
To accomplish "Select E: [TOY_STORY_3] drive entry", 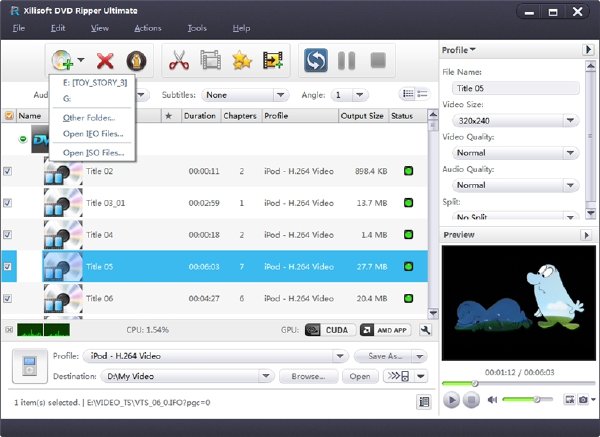I will [95, 83].
